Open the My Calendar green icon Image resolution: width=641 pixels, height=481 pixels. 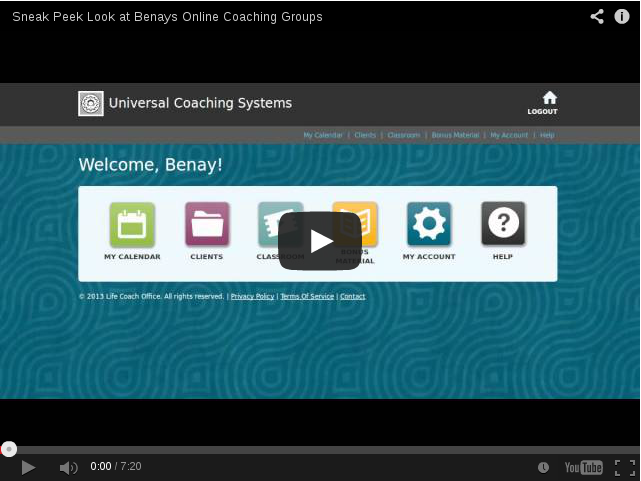click(132, 225)
